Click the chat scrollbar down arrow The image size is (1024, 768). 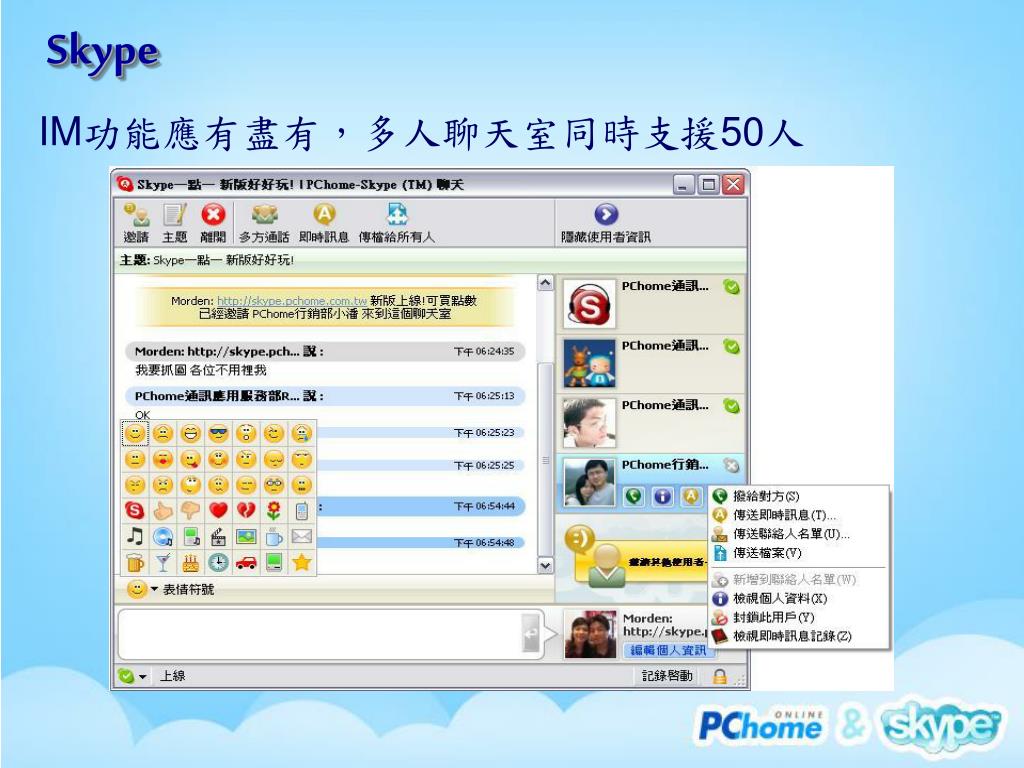click(545, 566)
